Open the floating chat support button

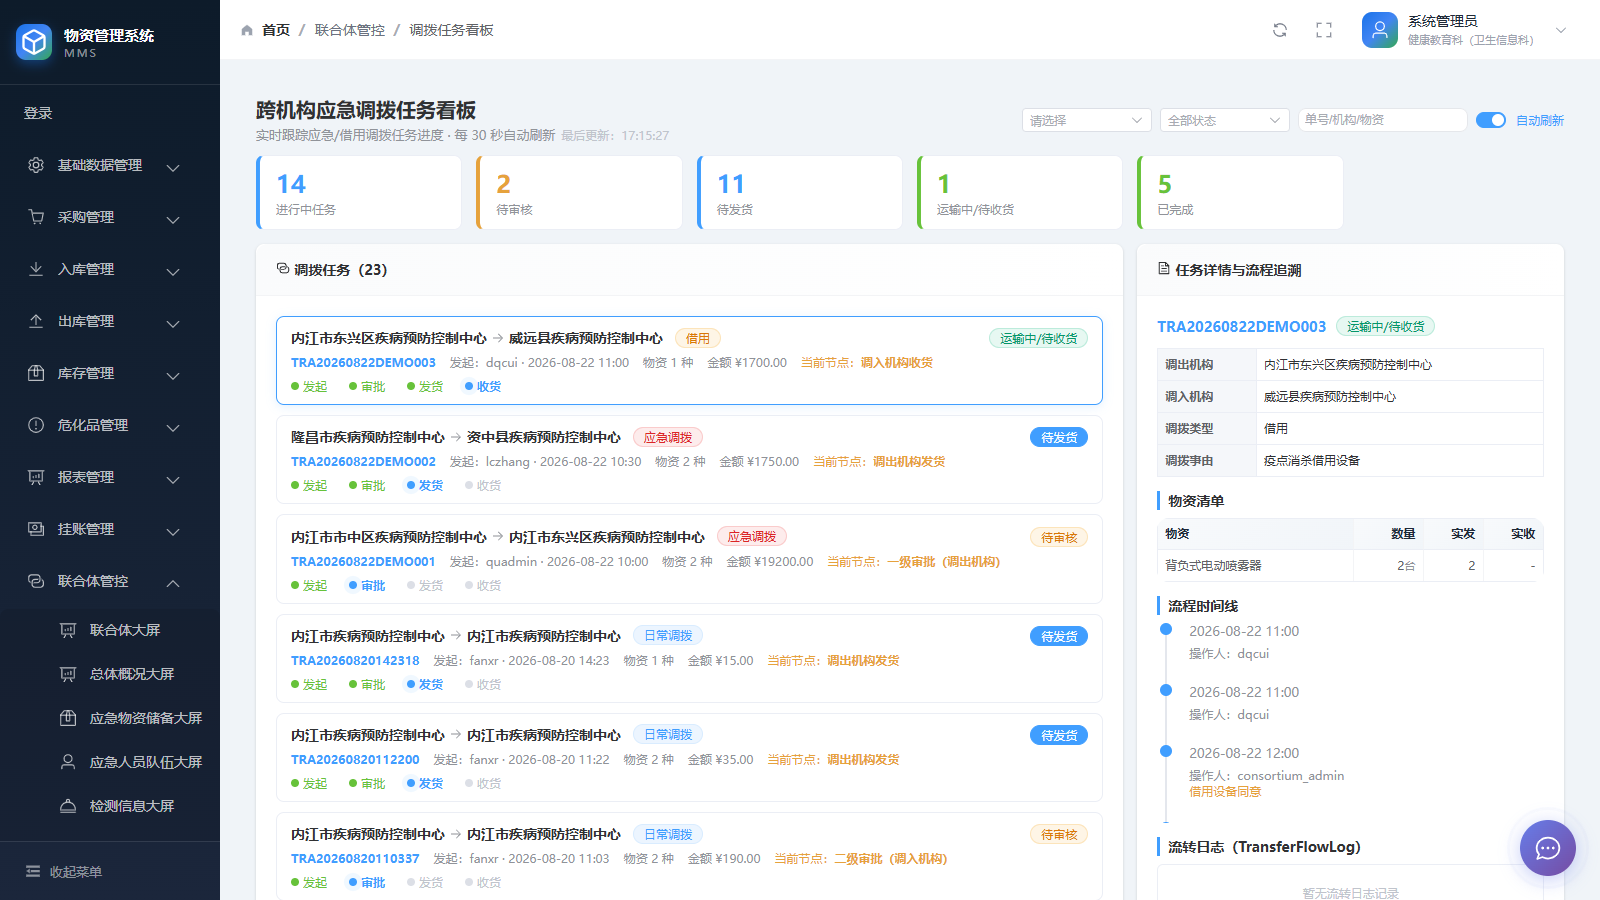(1548, 848)
